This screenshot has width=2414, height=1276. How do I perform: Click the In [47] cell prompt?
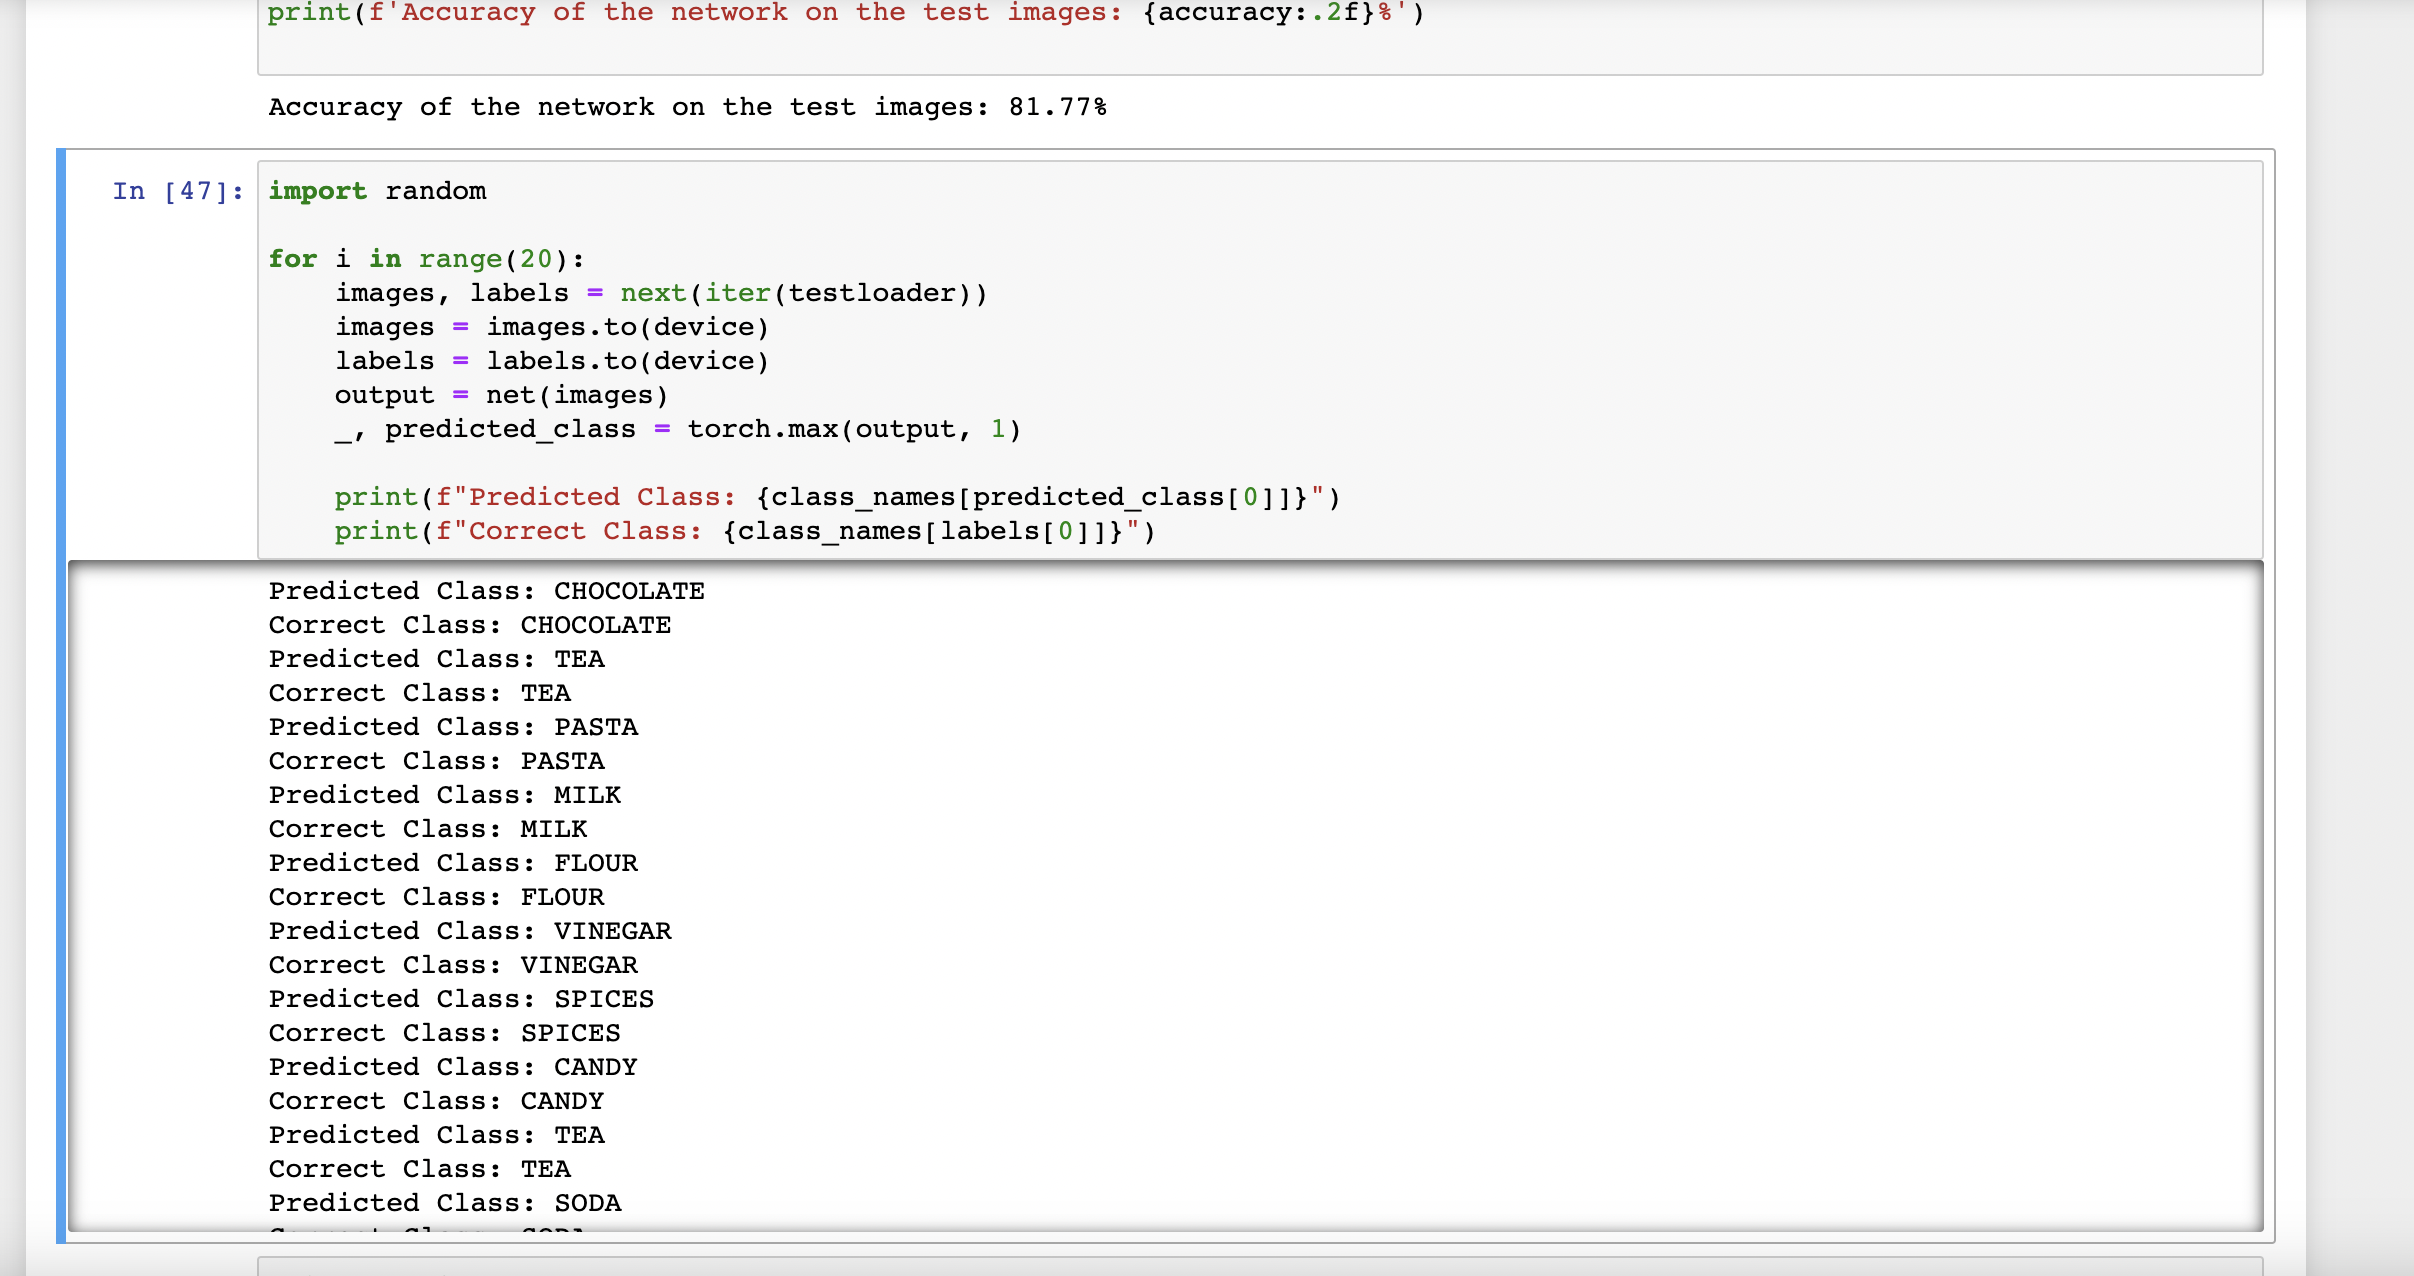click(177, 191)
